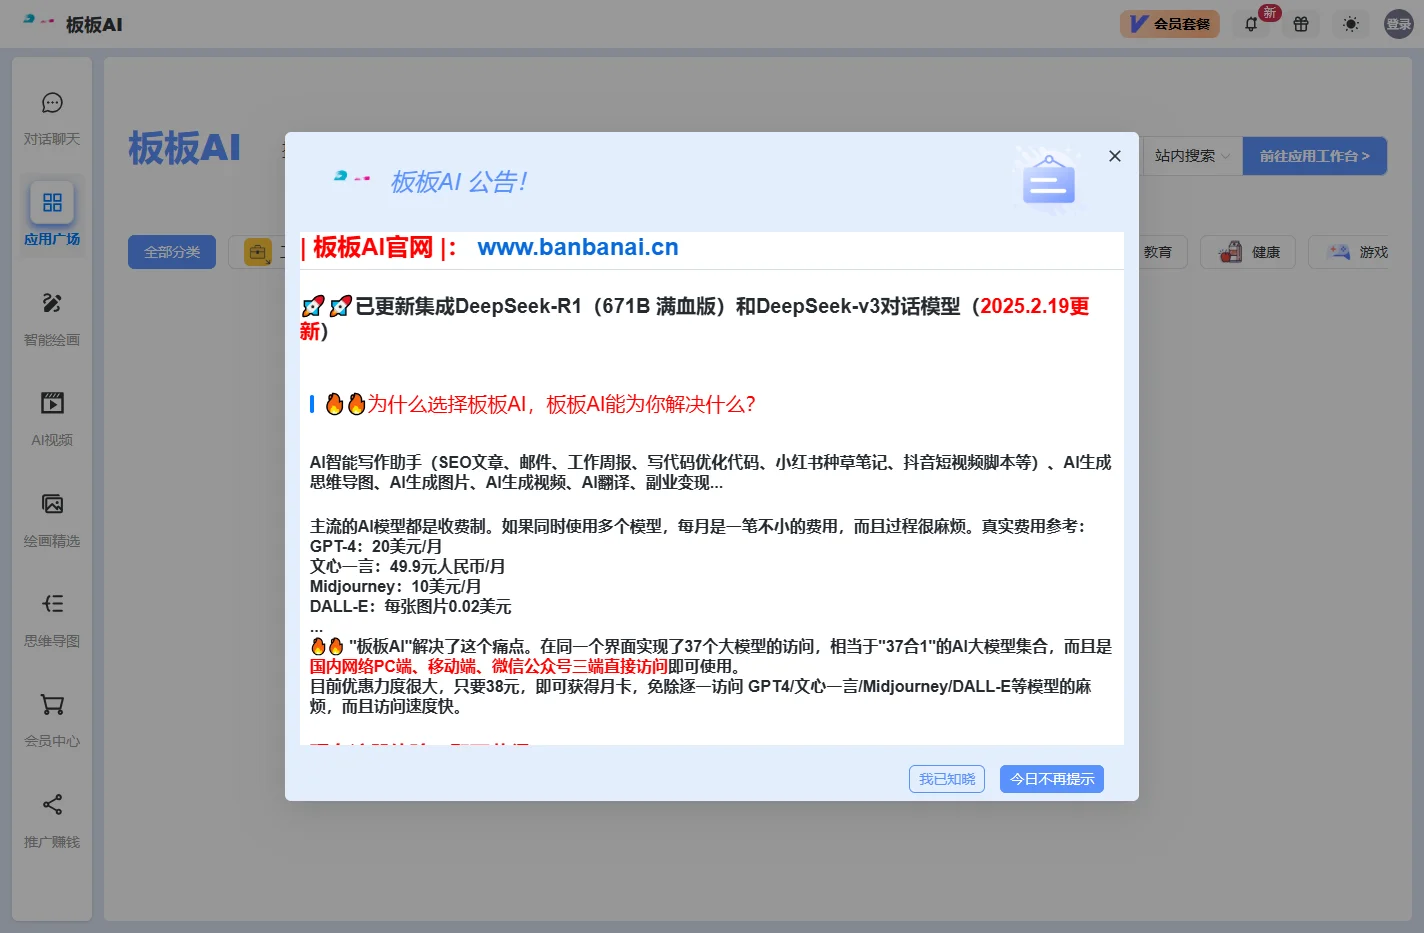Click the 文心一言：49.9元人民币/月 line

(407, 566)
